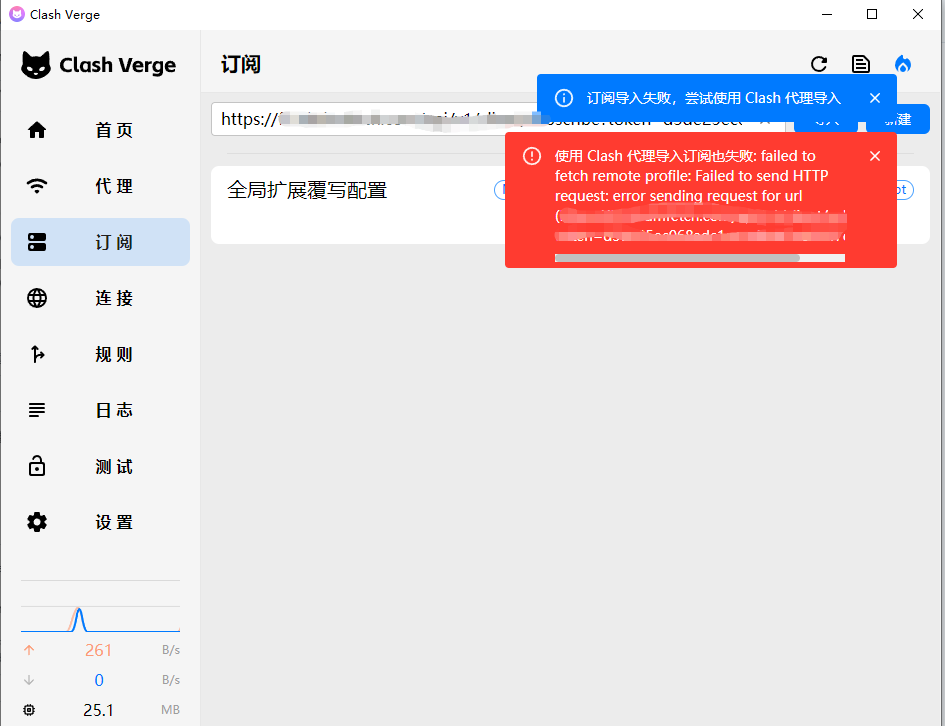Open runtime config document icon

(x=861, y=64)
